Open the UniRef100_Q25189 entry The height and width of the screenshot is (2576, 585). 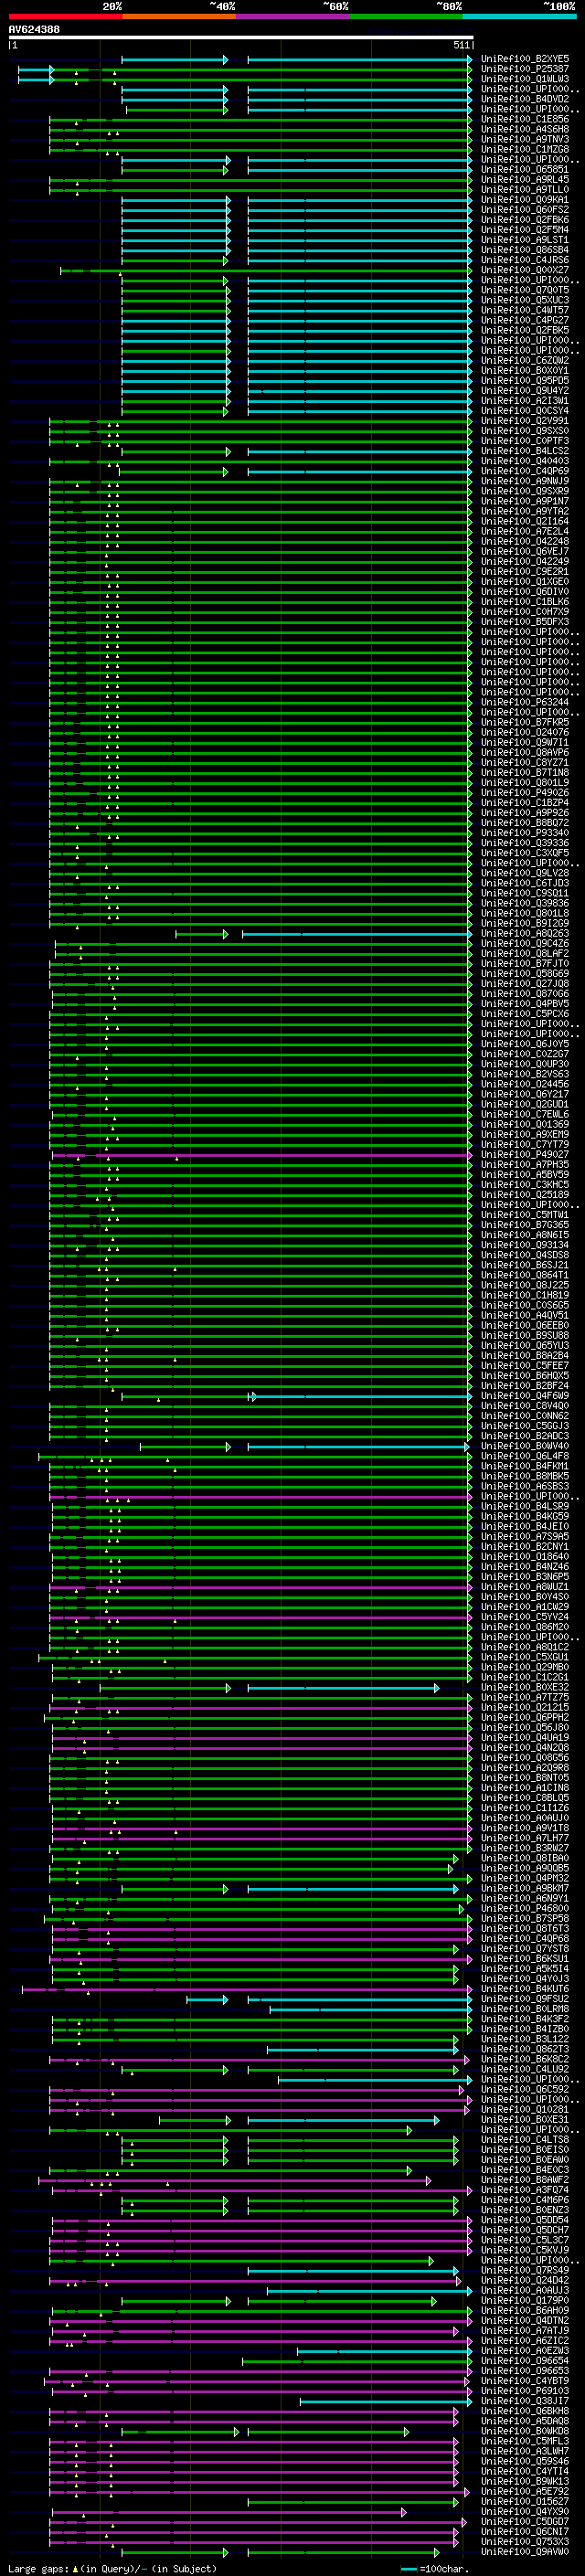[524, 1195]
